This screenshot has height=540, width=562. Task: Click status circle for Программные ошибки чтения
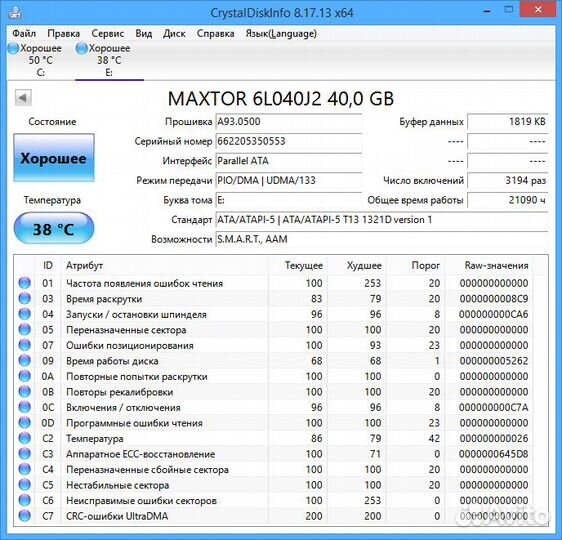(25, 422)
